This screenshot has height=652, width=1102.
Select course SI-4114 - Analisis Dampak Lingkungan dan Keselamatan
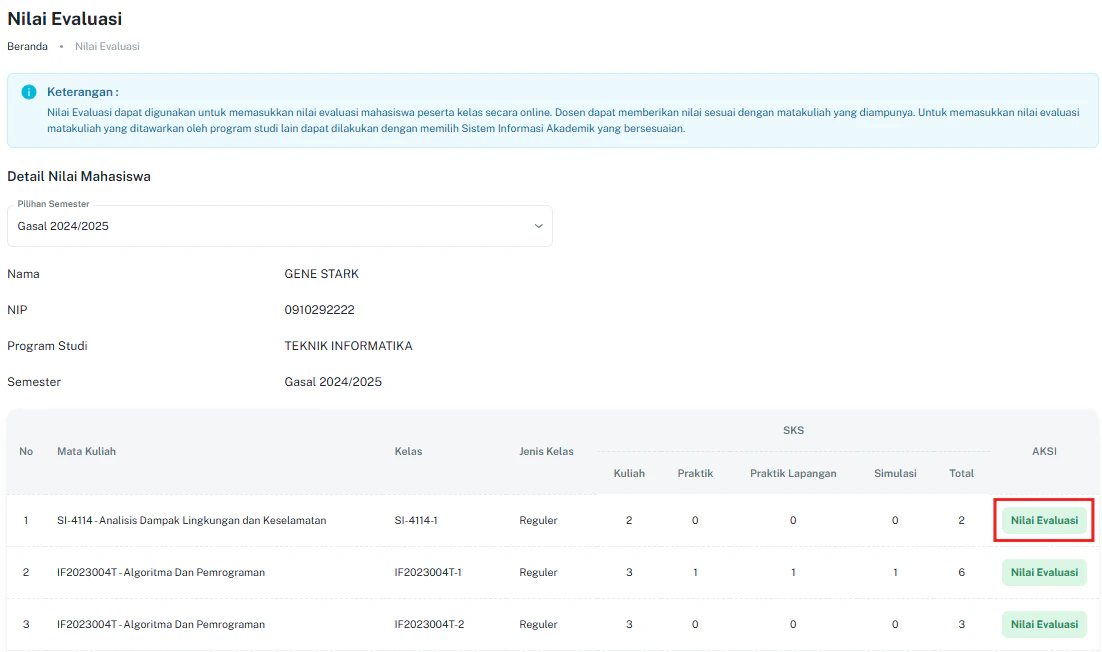(192, 521)
